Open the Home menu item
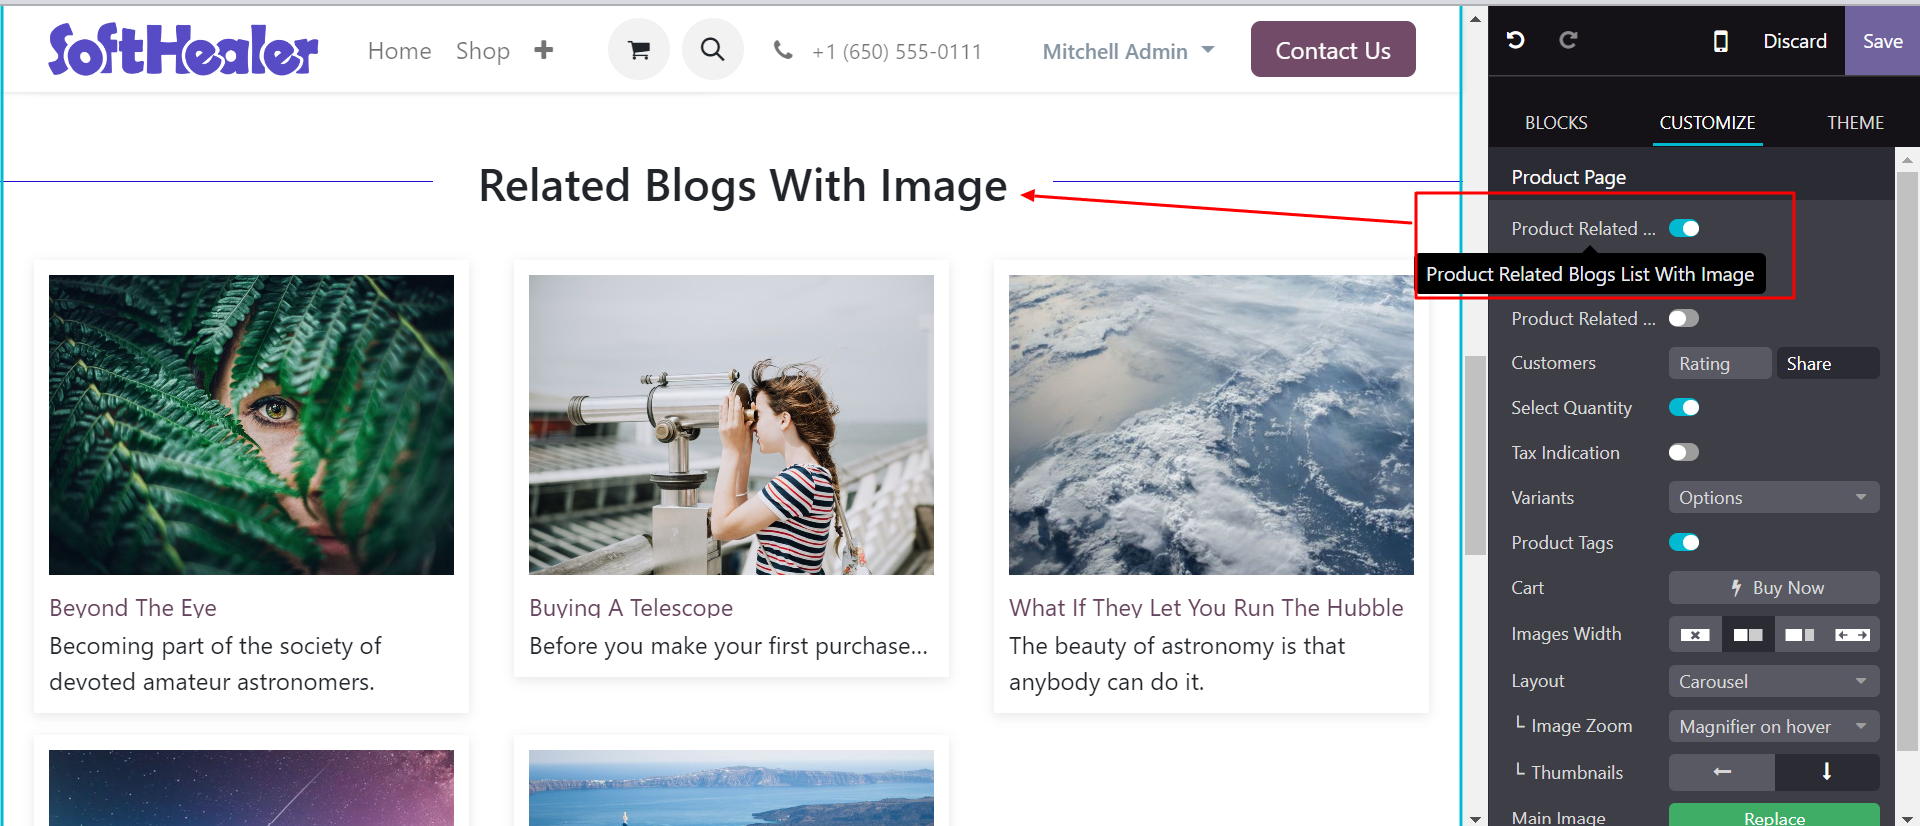Screen dimensions: 1920x826 (x=399, y=50)
